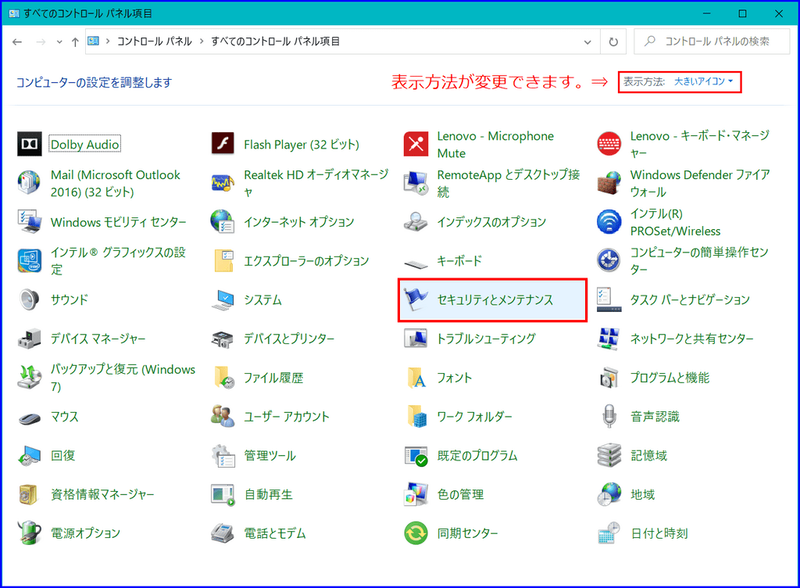Open the マウス icon

(30, 418)
